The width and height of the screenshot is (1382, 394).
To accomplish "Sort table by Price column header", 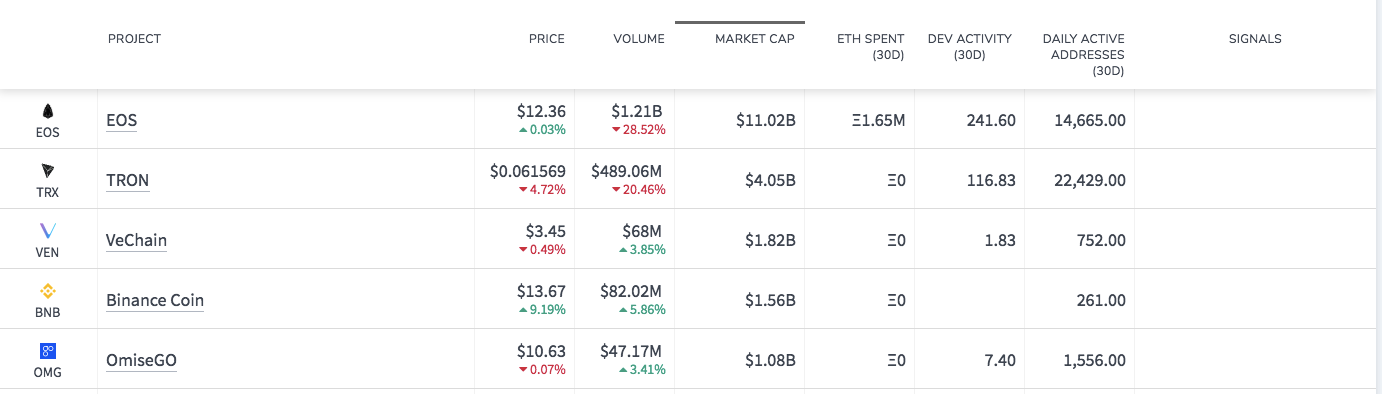I will (x=547, y=39).
